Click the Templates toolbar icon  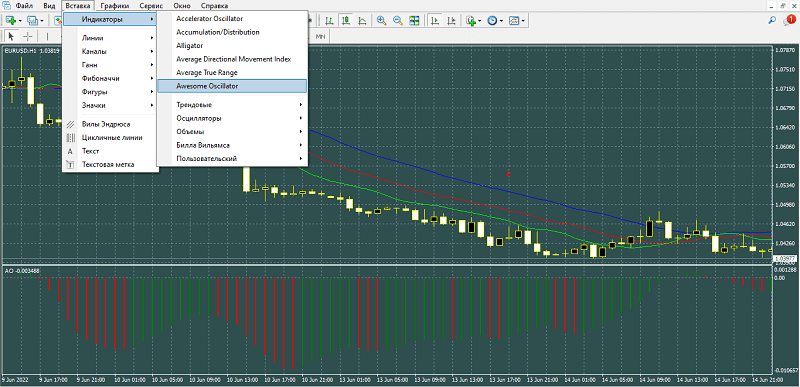coord(514,20)
